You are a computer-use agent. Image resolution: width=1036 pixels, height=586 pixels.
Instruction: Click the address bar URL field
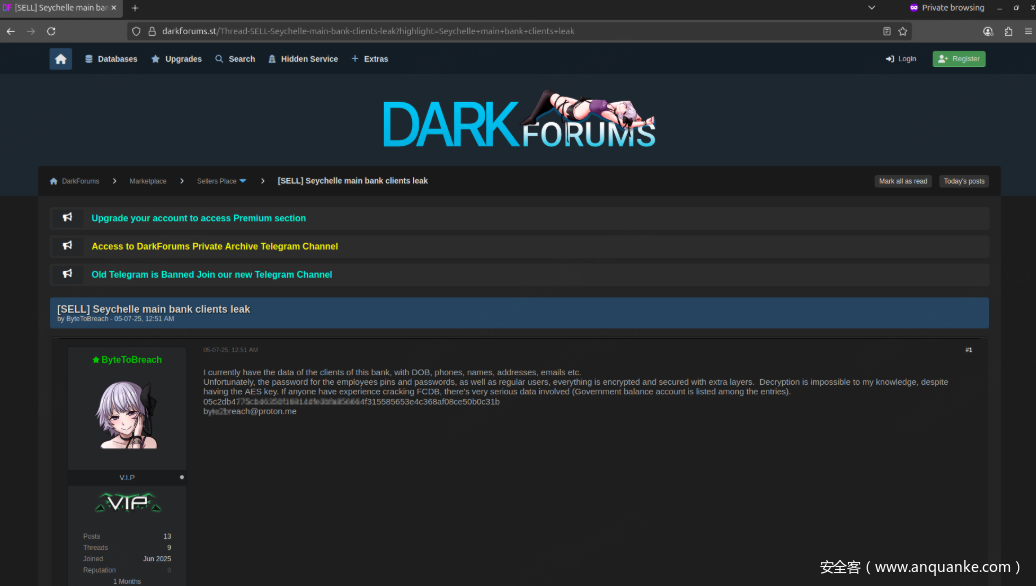[x=500, y=31]
